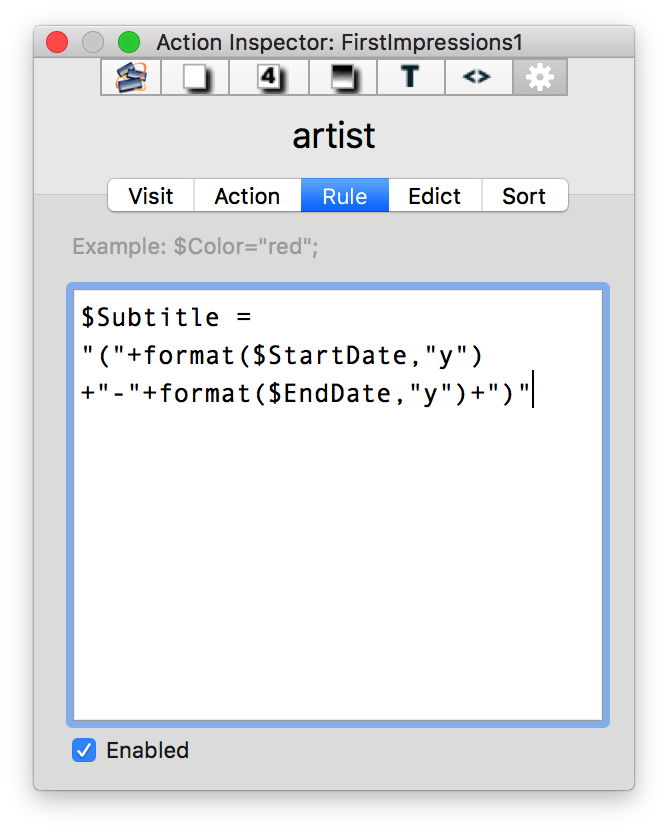Click the "Action Inspector: FirstImpressions1" window title
This screenshot has width=668, height=832.
click(339, 42)
